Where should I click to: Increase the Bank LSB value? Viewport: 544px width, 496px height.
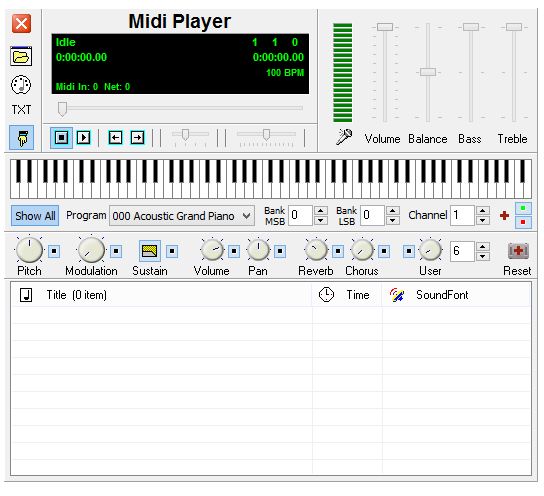[x=393, y=211]
